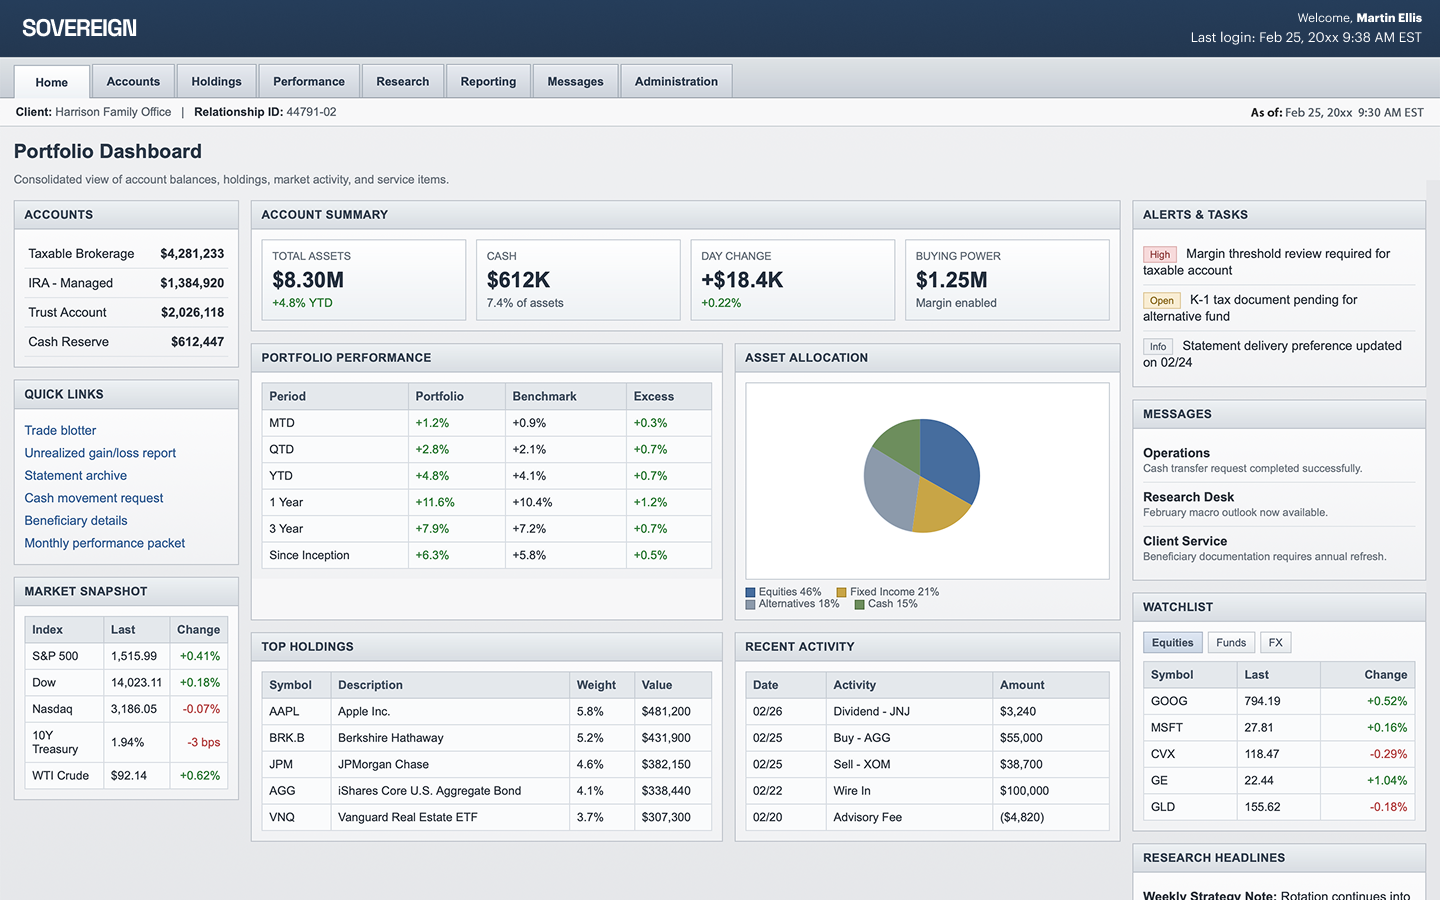Select the Funds watchlist tab
The image size is (1440, 900).
pyautogui.click(x=1231, y=643)
